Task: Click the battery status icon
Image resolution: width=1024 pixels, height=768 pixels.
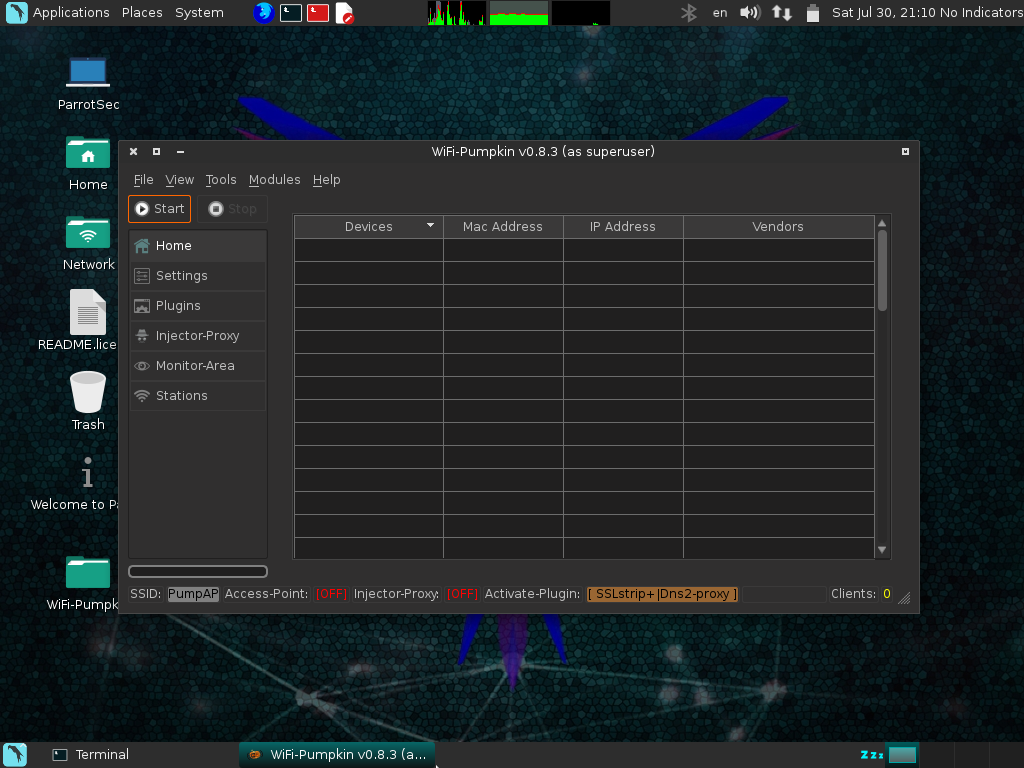Action: [812, 12]
